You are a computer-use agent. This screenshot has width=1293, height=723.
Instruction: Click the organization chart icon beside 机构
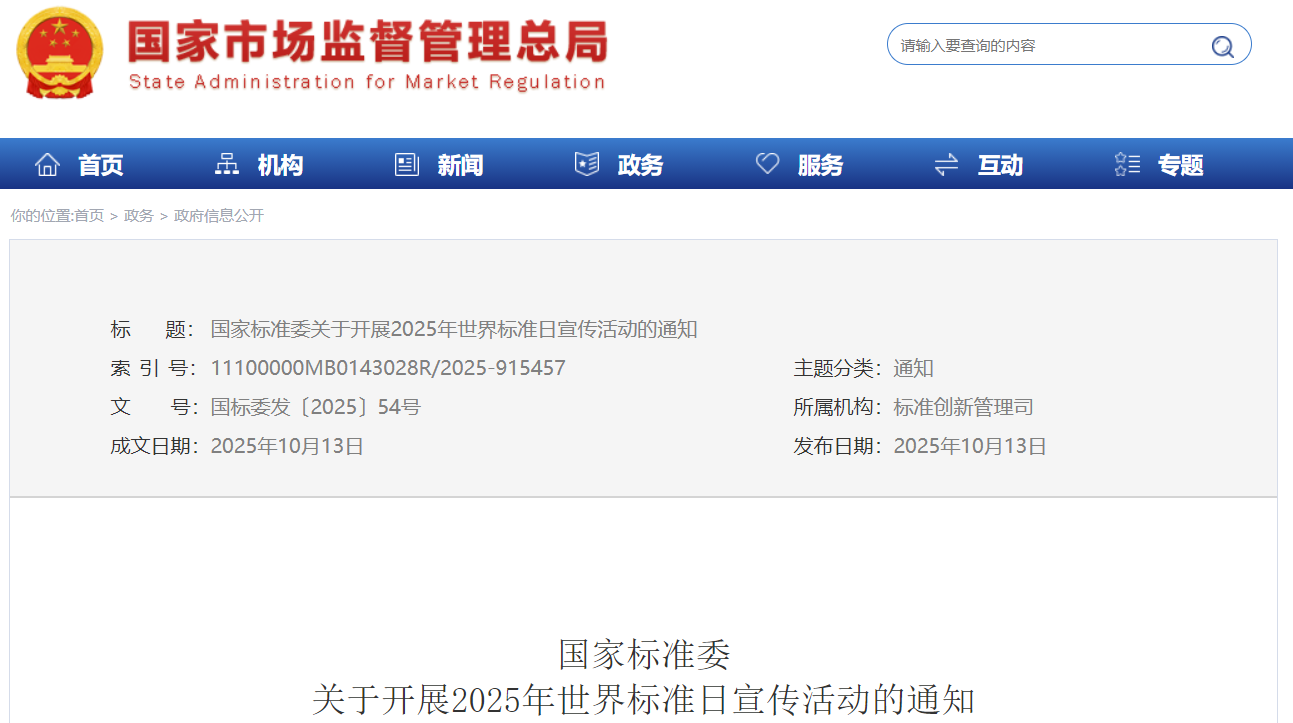coord(227,165)
